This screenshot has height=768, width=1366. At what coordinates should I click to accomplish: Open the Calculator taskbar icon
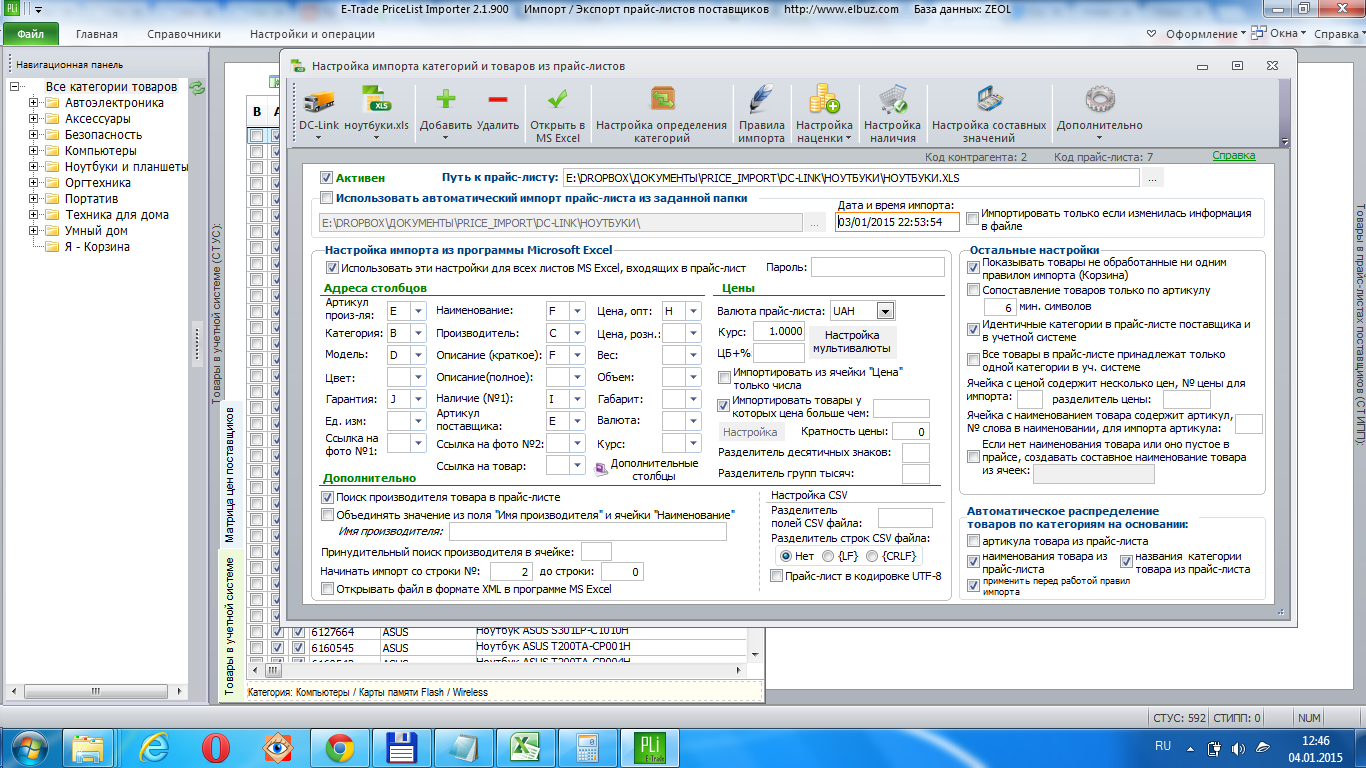tap(585, 747)
